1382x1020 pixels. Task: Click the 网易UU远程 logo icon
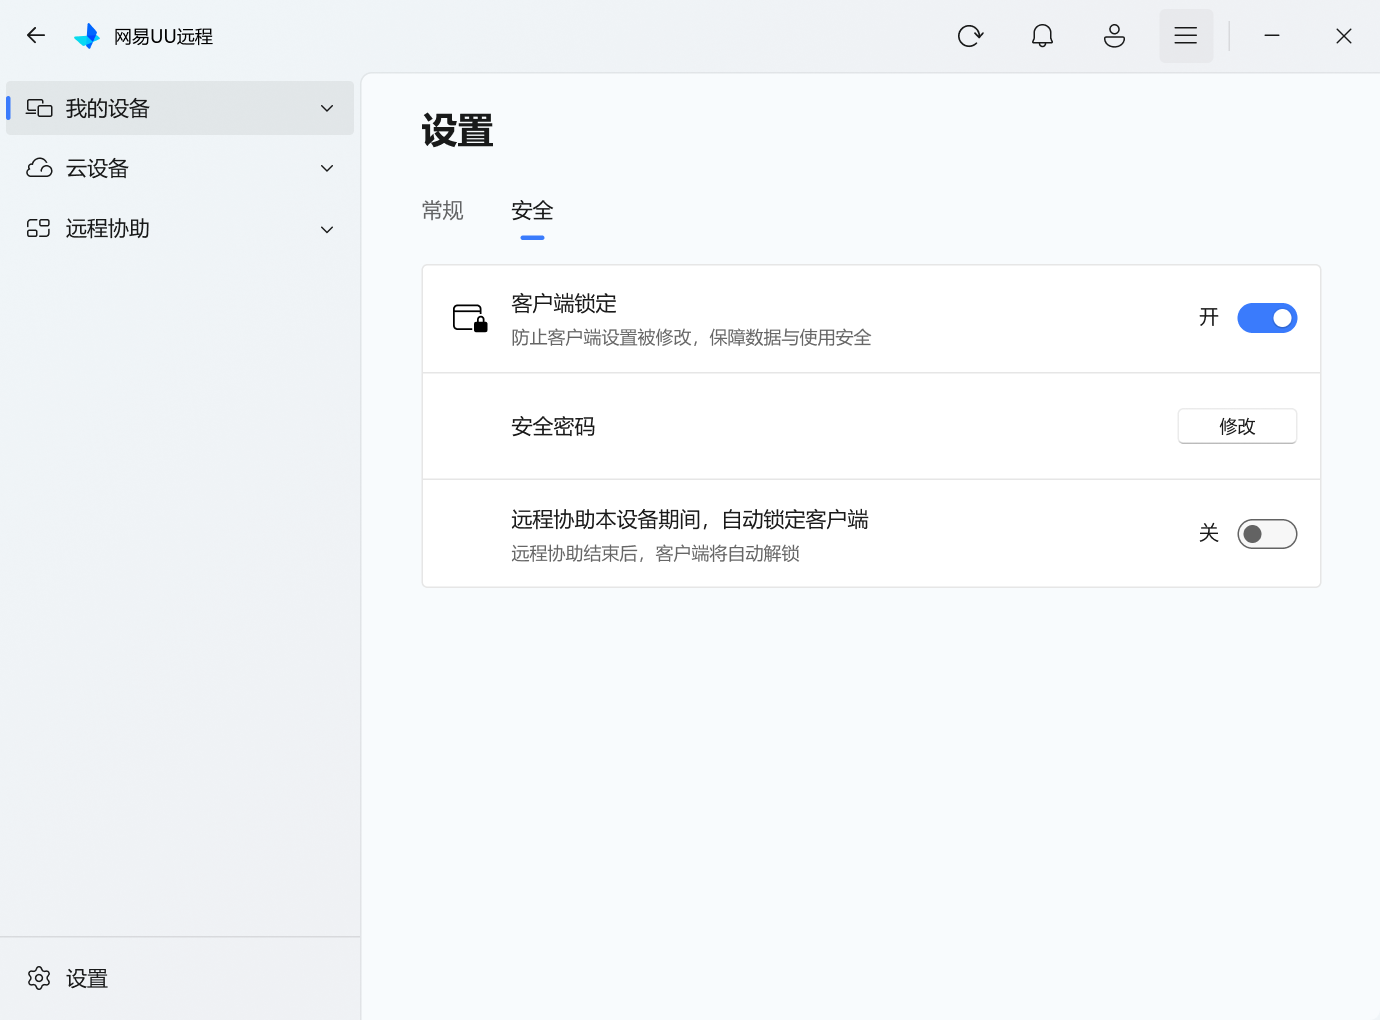tap(87, 36)
